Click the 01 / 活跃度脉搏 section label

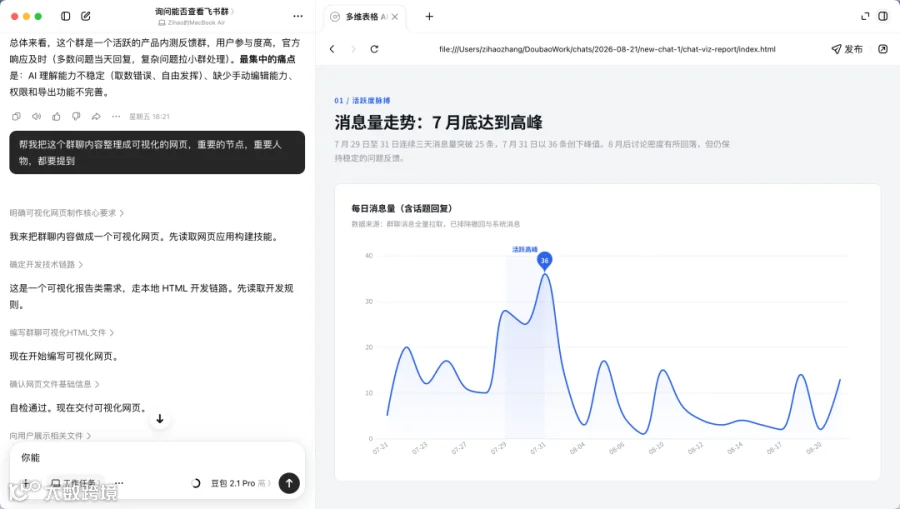pyautogui.click(x=362, y=100)
